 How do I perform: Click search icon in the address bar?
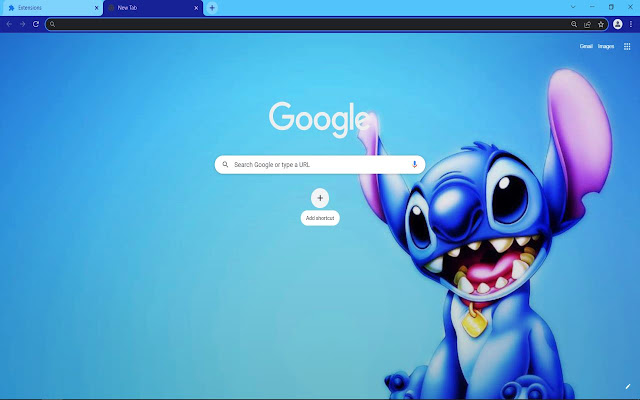pos(52,24)
